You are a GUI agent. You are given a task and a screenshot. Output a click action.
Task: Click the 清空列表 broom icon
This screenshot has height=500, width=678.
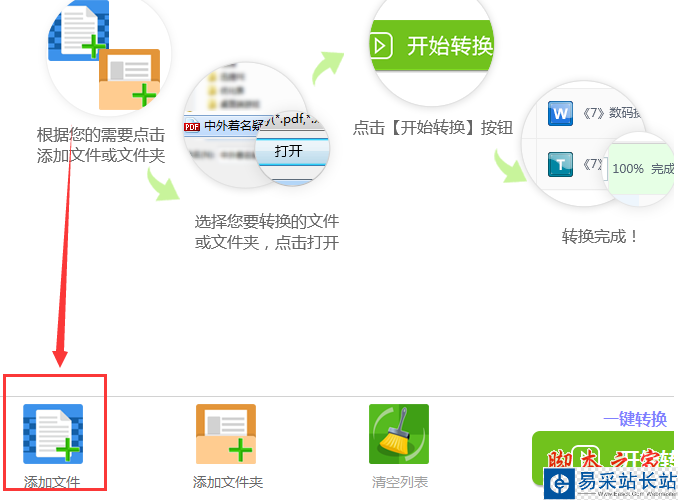pyautogui.click(x=399, y=434)
